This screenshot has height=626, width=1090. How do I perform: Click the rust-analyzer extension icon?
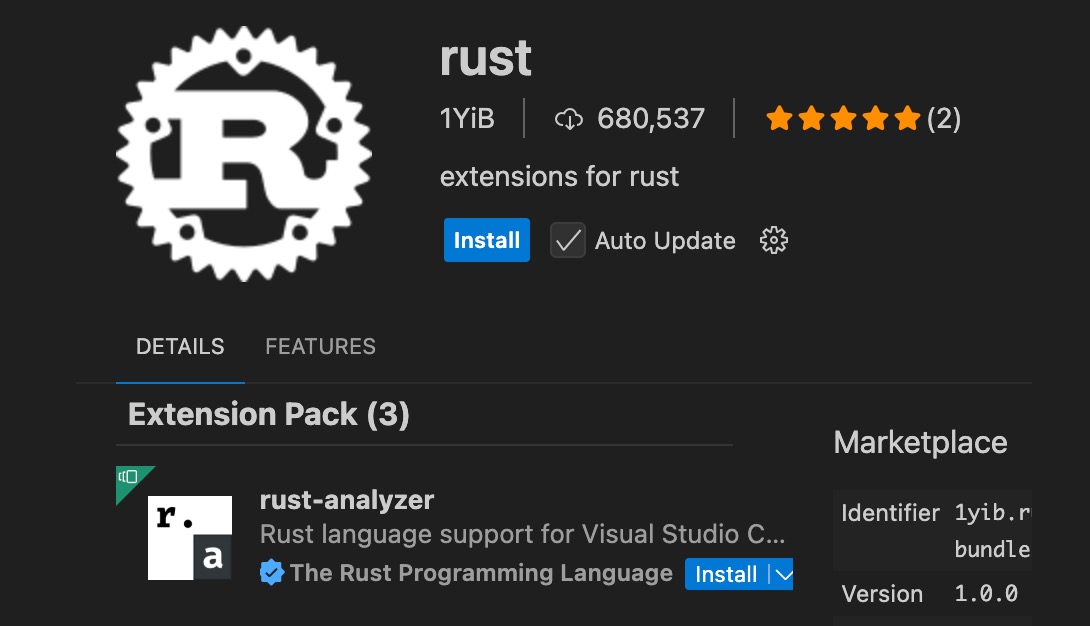[190, 538]
